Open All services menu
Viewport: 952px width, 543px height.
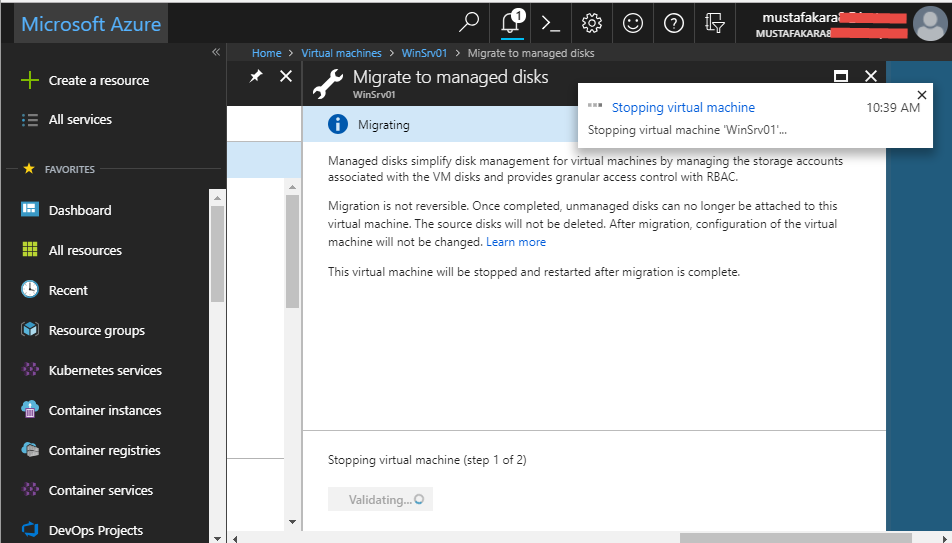[x=80, y=120]
